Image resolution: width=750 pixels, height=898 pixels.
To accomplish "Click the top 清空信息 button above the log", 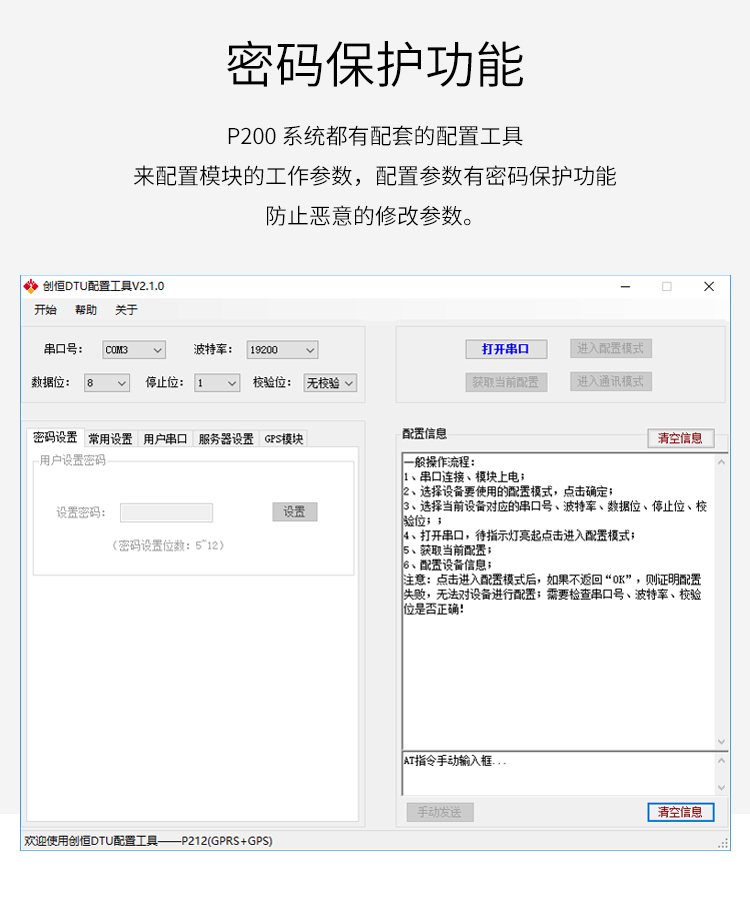I will coord(680,438).
